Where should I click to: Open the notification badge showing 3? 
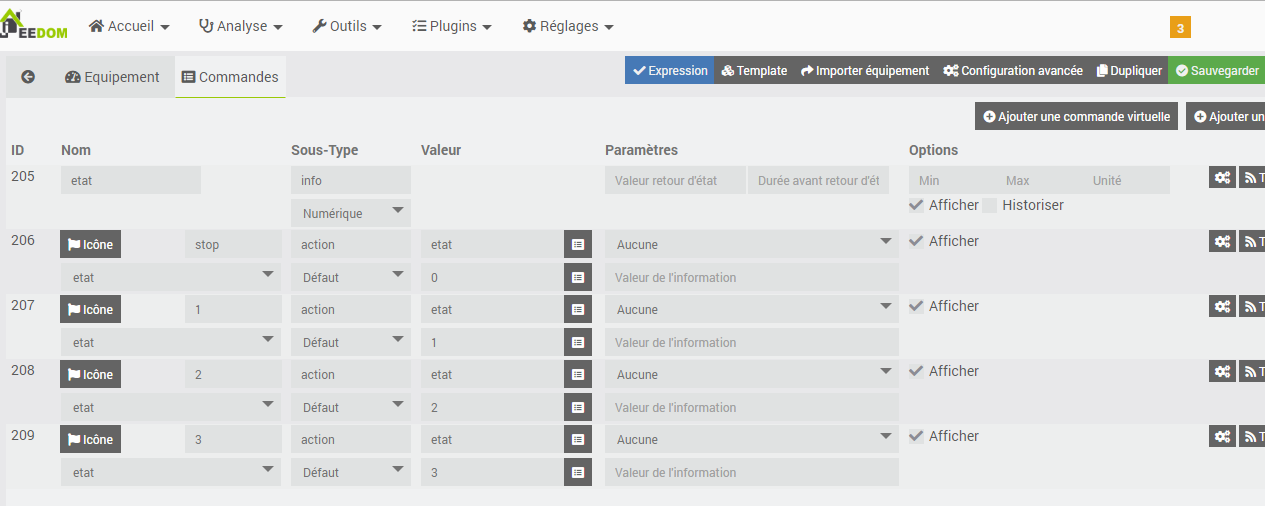pos(1180,28)
